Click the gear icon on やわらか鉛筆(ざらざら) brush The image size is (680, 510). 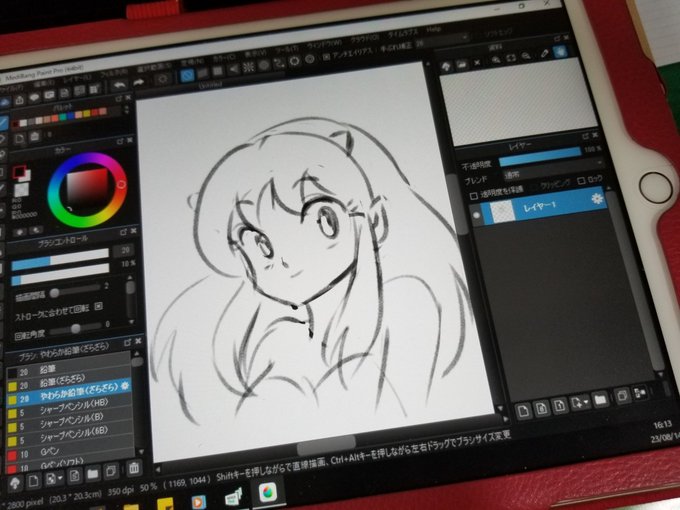pos(125,385)
